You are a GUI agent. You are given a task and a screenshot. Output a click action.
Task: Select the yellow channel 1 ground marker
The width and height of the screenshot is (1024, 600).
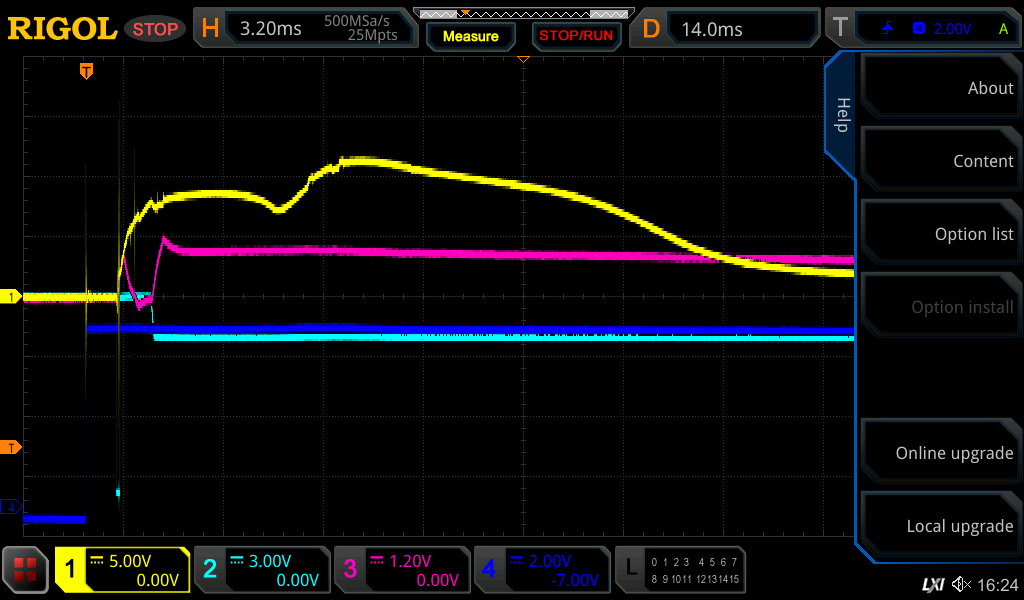[12, 297]
